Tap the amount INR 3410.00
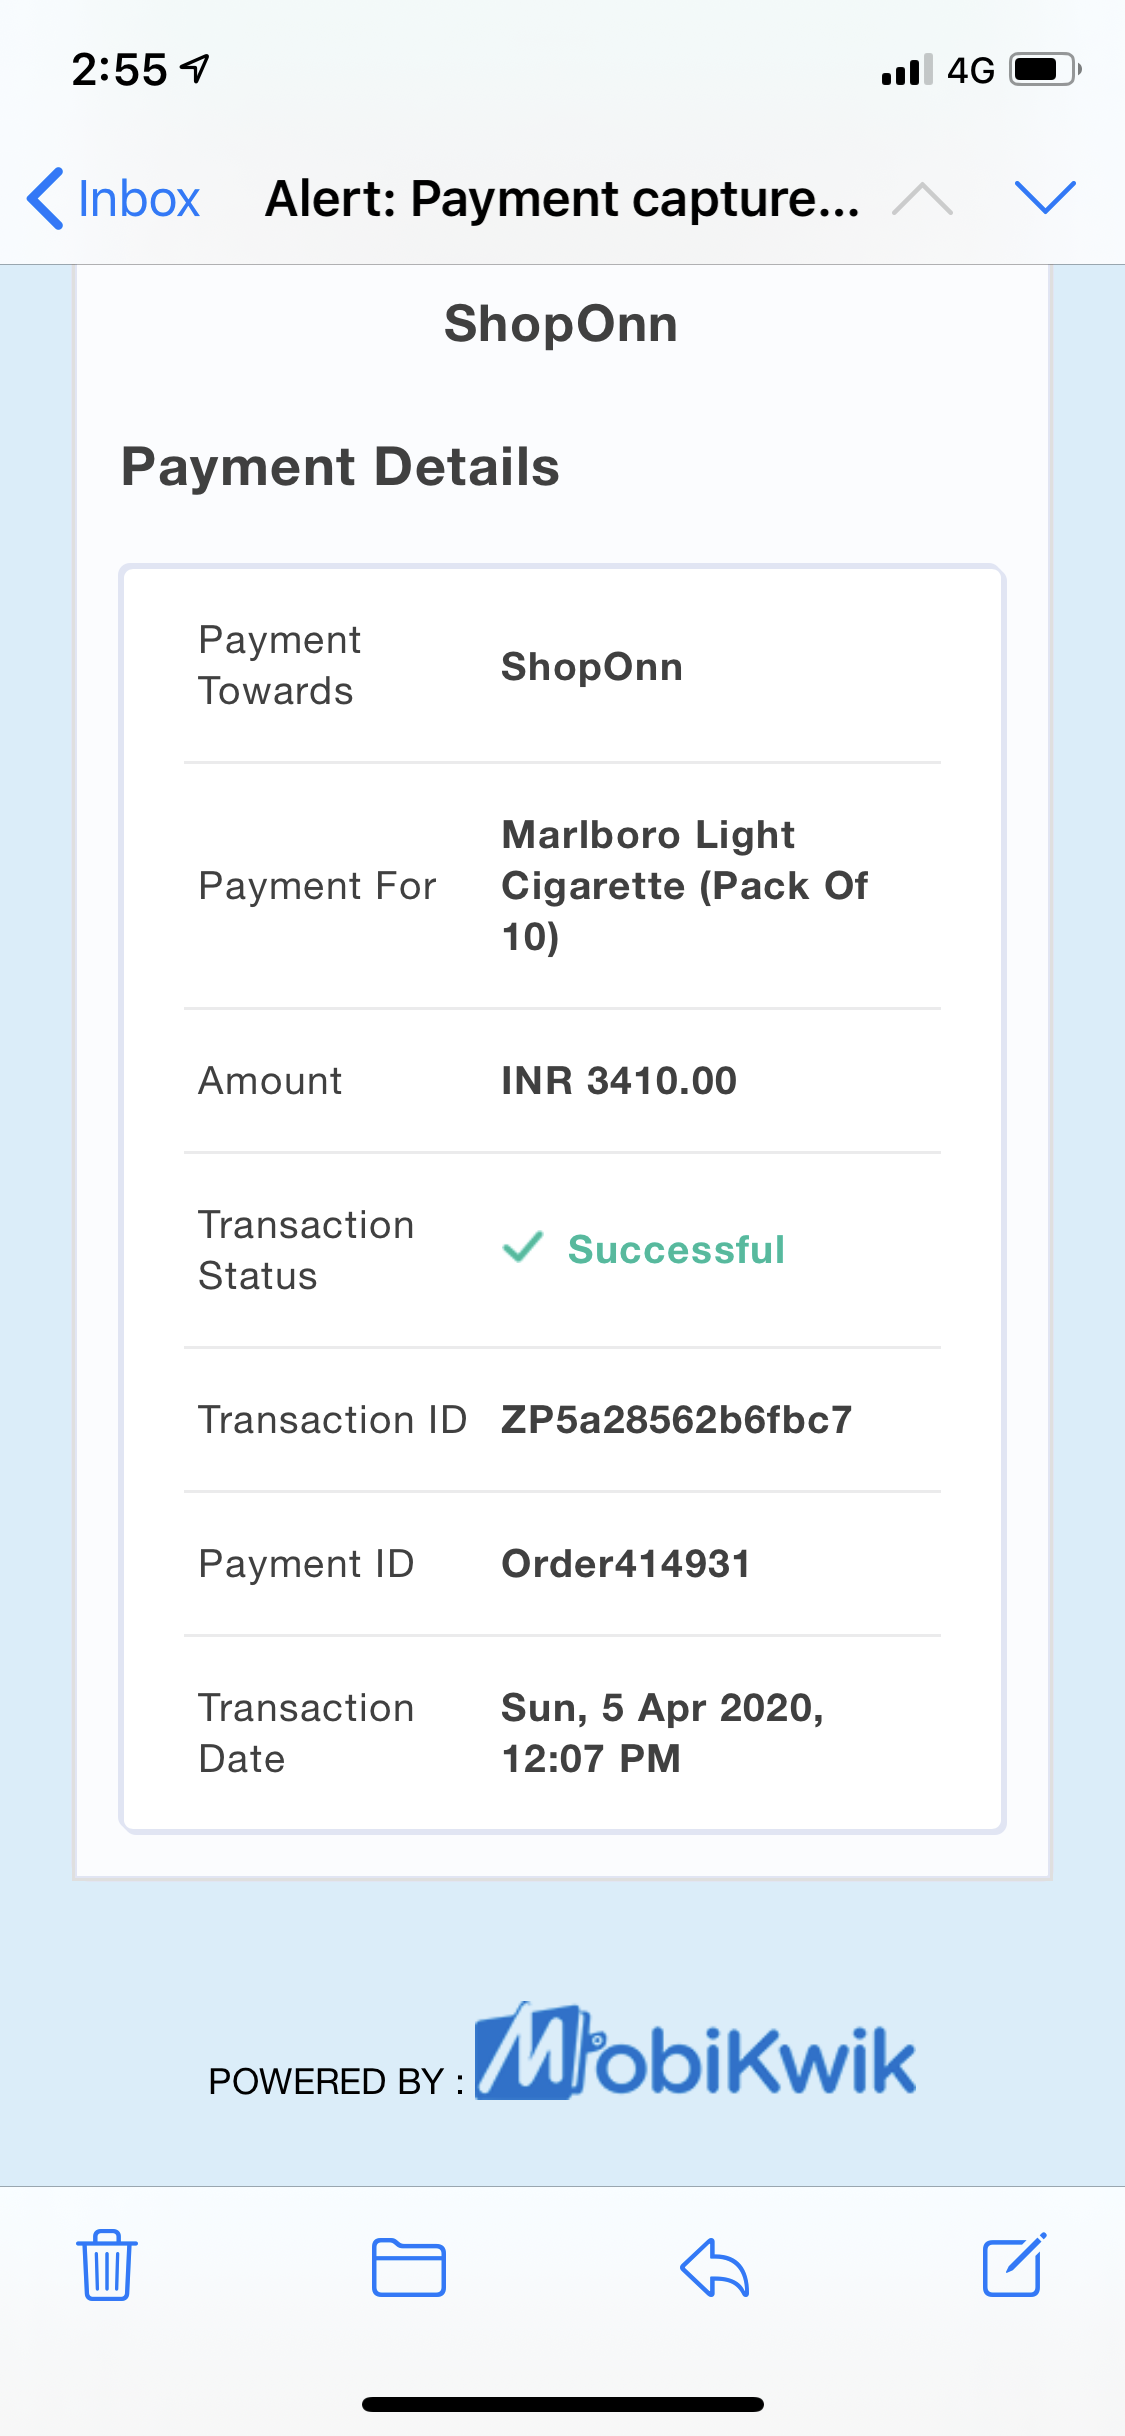This screenshot has width=1125, height=2436. pos(619,1081)
